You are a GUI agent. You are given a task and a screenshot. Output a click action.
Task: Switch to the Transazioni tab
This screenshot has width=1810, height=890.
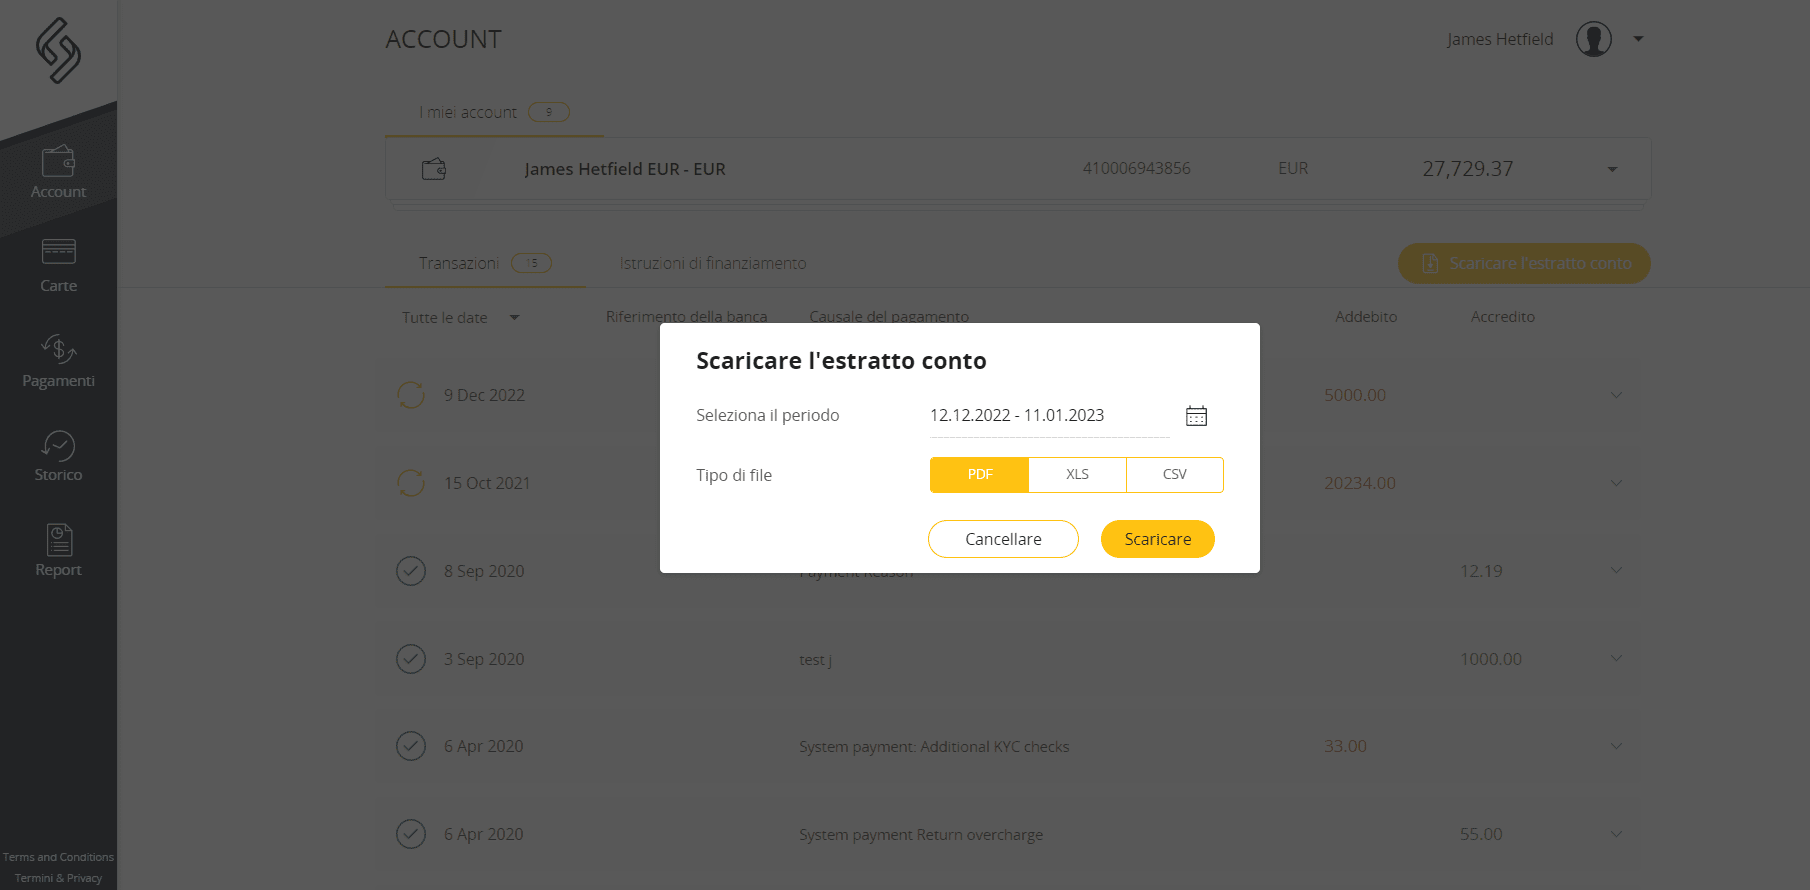click(460, 263)
